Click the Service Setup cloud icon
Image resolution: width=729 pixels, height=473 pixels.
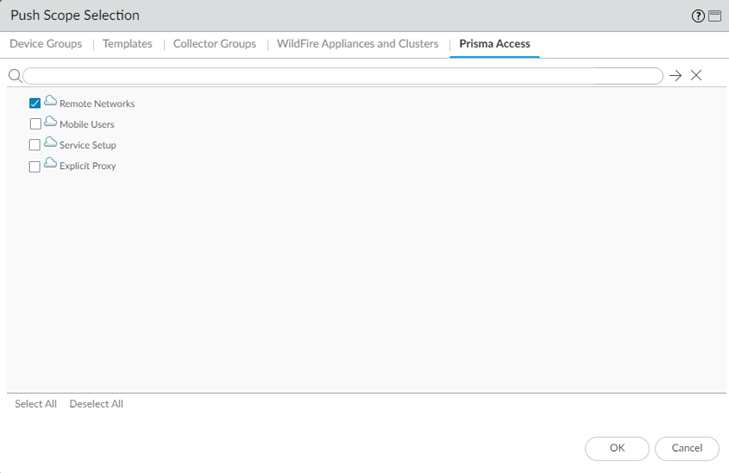[x=50, y=144]
